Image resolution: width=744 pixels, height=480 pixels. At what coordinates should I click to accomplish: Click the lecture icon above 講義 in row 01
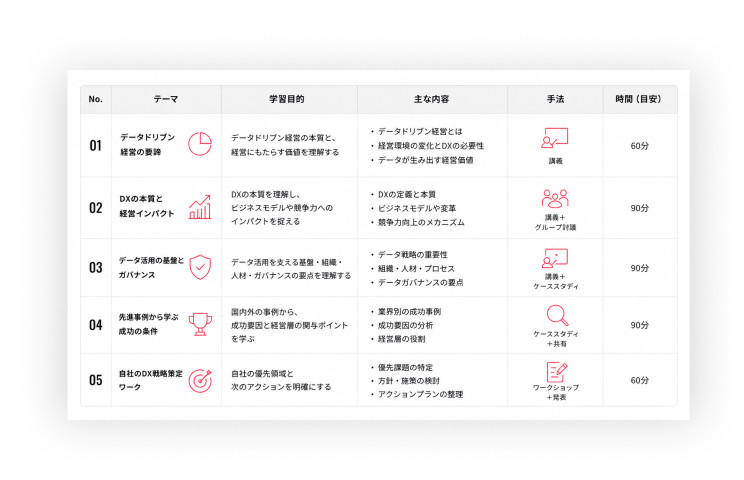(x=555, y=138)
